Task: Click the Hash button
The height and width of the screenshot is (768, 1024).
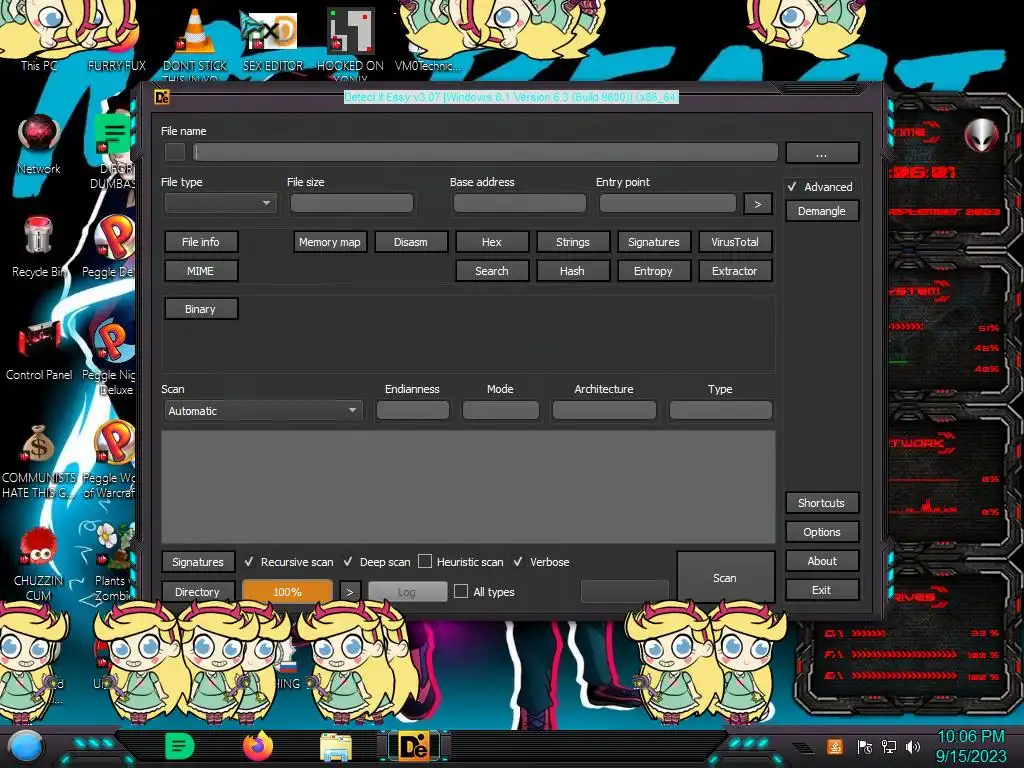Action: 573,271
